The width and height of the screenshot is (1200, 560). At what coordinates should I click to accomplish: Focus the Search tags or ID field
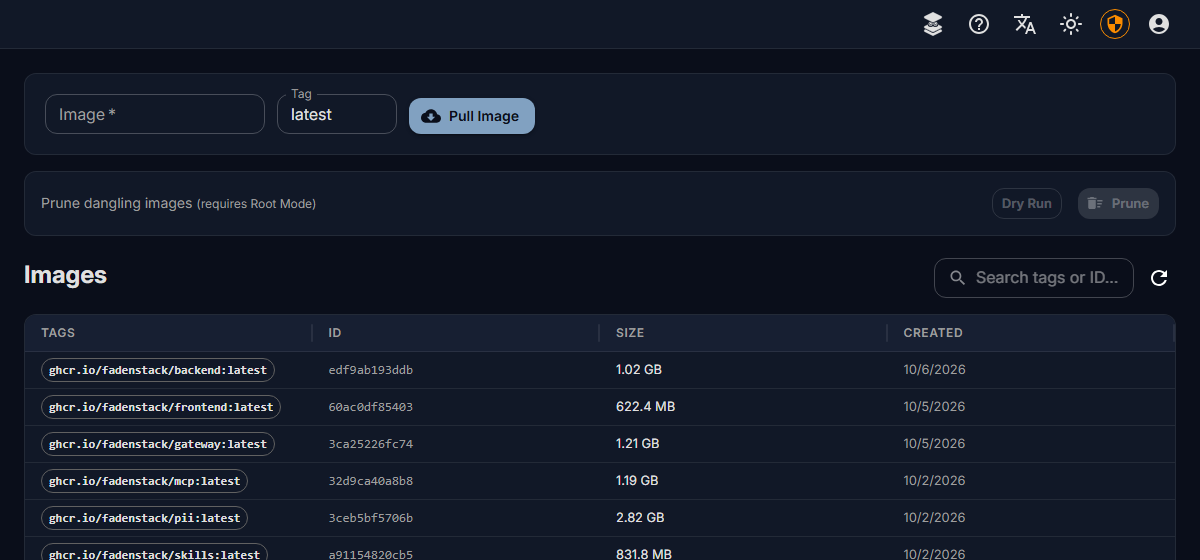pyautogui.click(x=1034, y=278)
